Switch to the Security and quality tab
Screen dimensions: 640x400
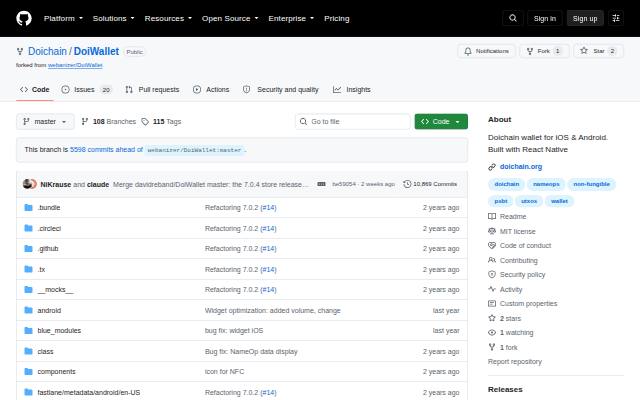281,89
